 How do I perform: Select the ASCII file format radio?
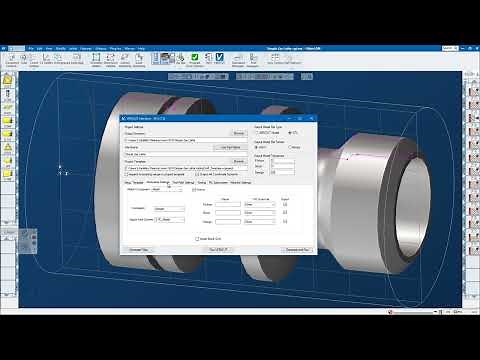[x=257, y=147]
